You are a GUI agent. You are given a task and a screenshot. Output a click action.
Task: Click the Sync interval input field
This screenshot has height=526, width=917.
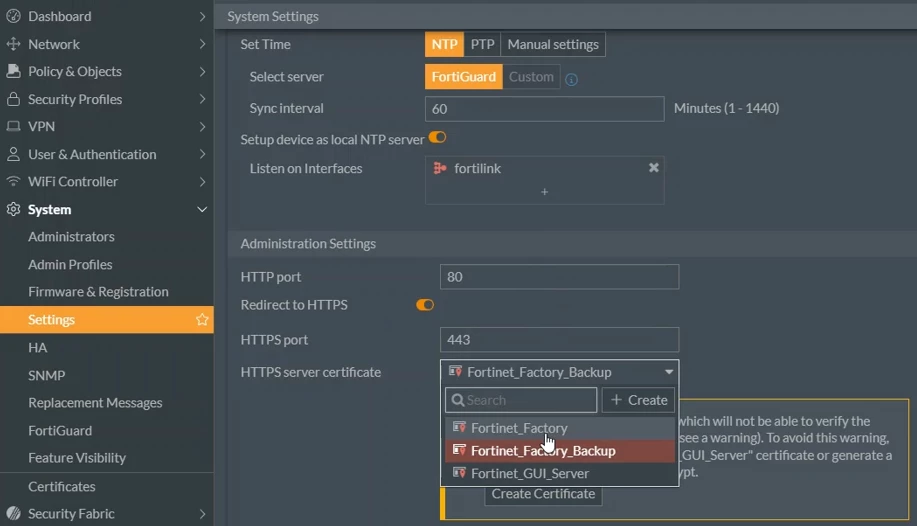pos(544,109)
